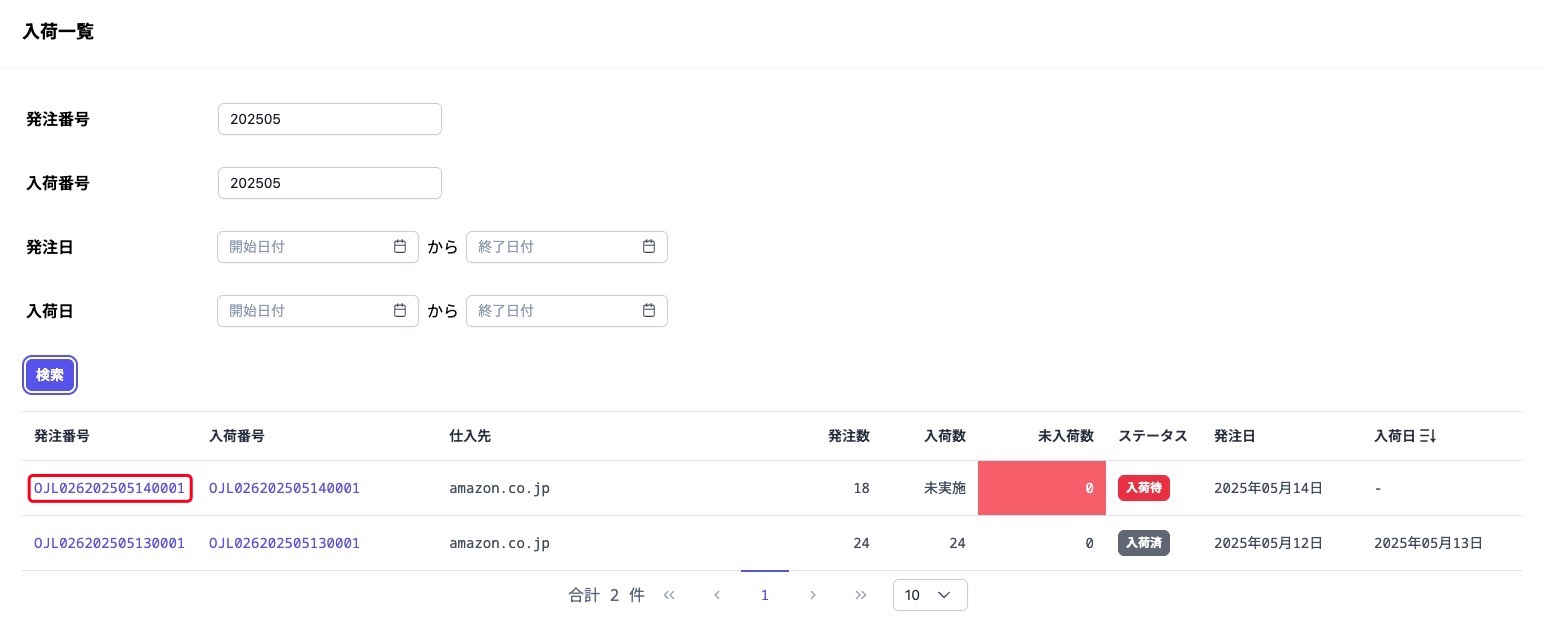Click the sort icon beside 入荷日 header

(x=1428, y=436)
